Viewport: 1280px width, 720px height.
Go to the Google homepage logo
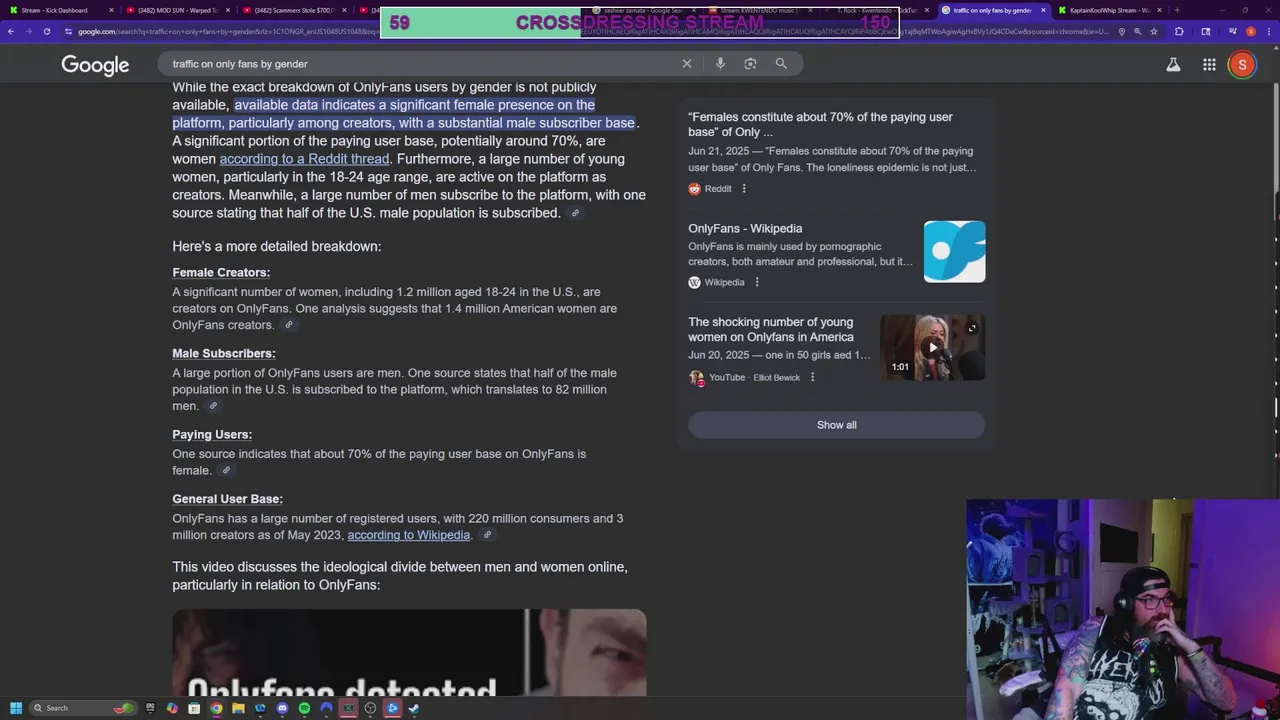pyautogui.click(x=95, y=65)
